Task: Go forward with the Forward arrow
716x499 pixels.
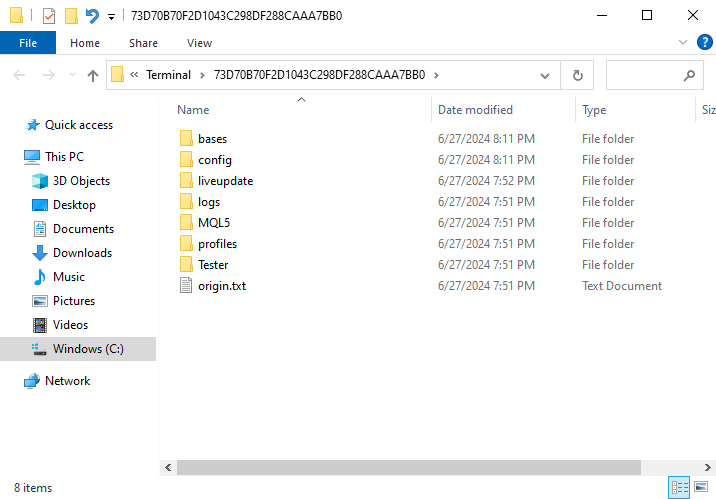Action: pos(48,75)
